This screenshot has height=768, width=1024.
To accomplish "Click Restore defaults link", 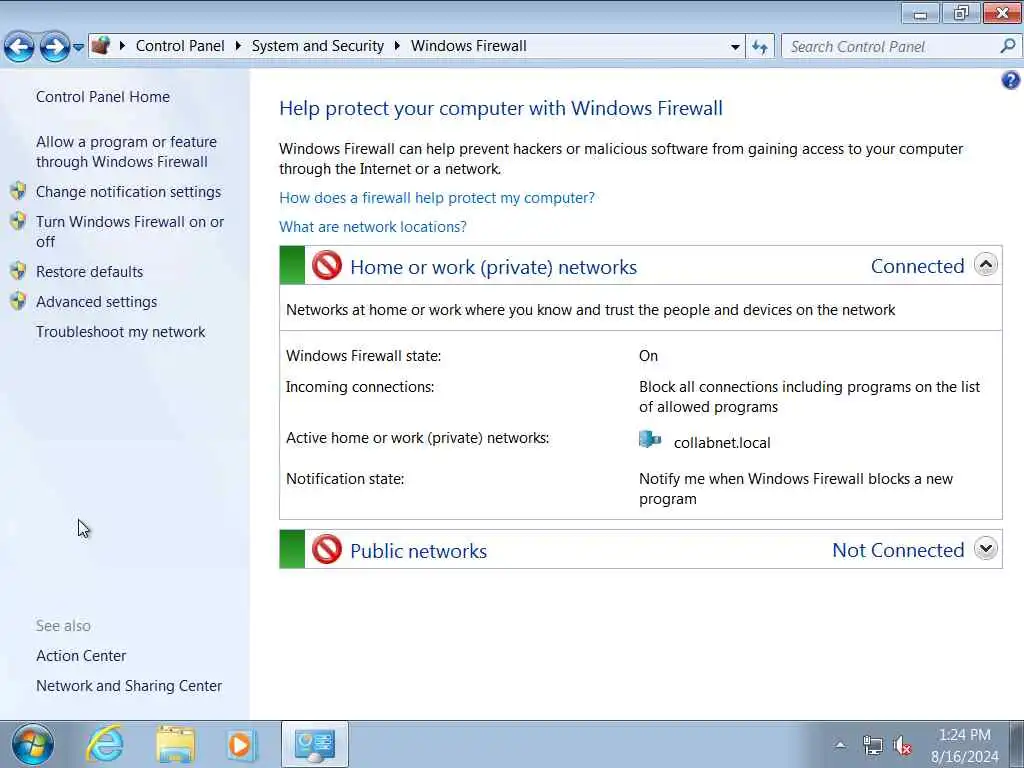I will point(89,272).
